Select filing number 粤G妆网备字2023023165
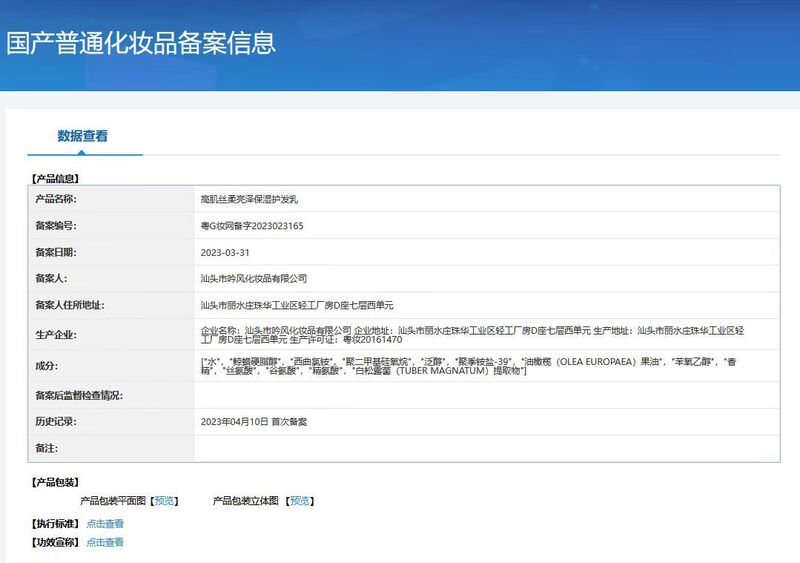 252,226
